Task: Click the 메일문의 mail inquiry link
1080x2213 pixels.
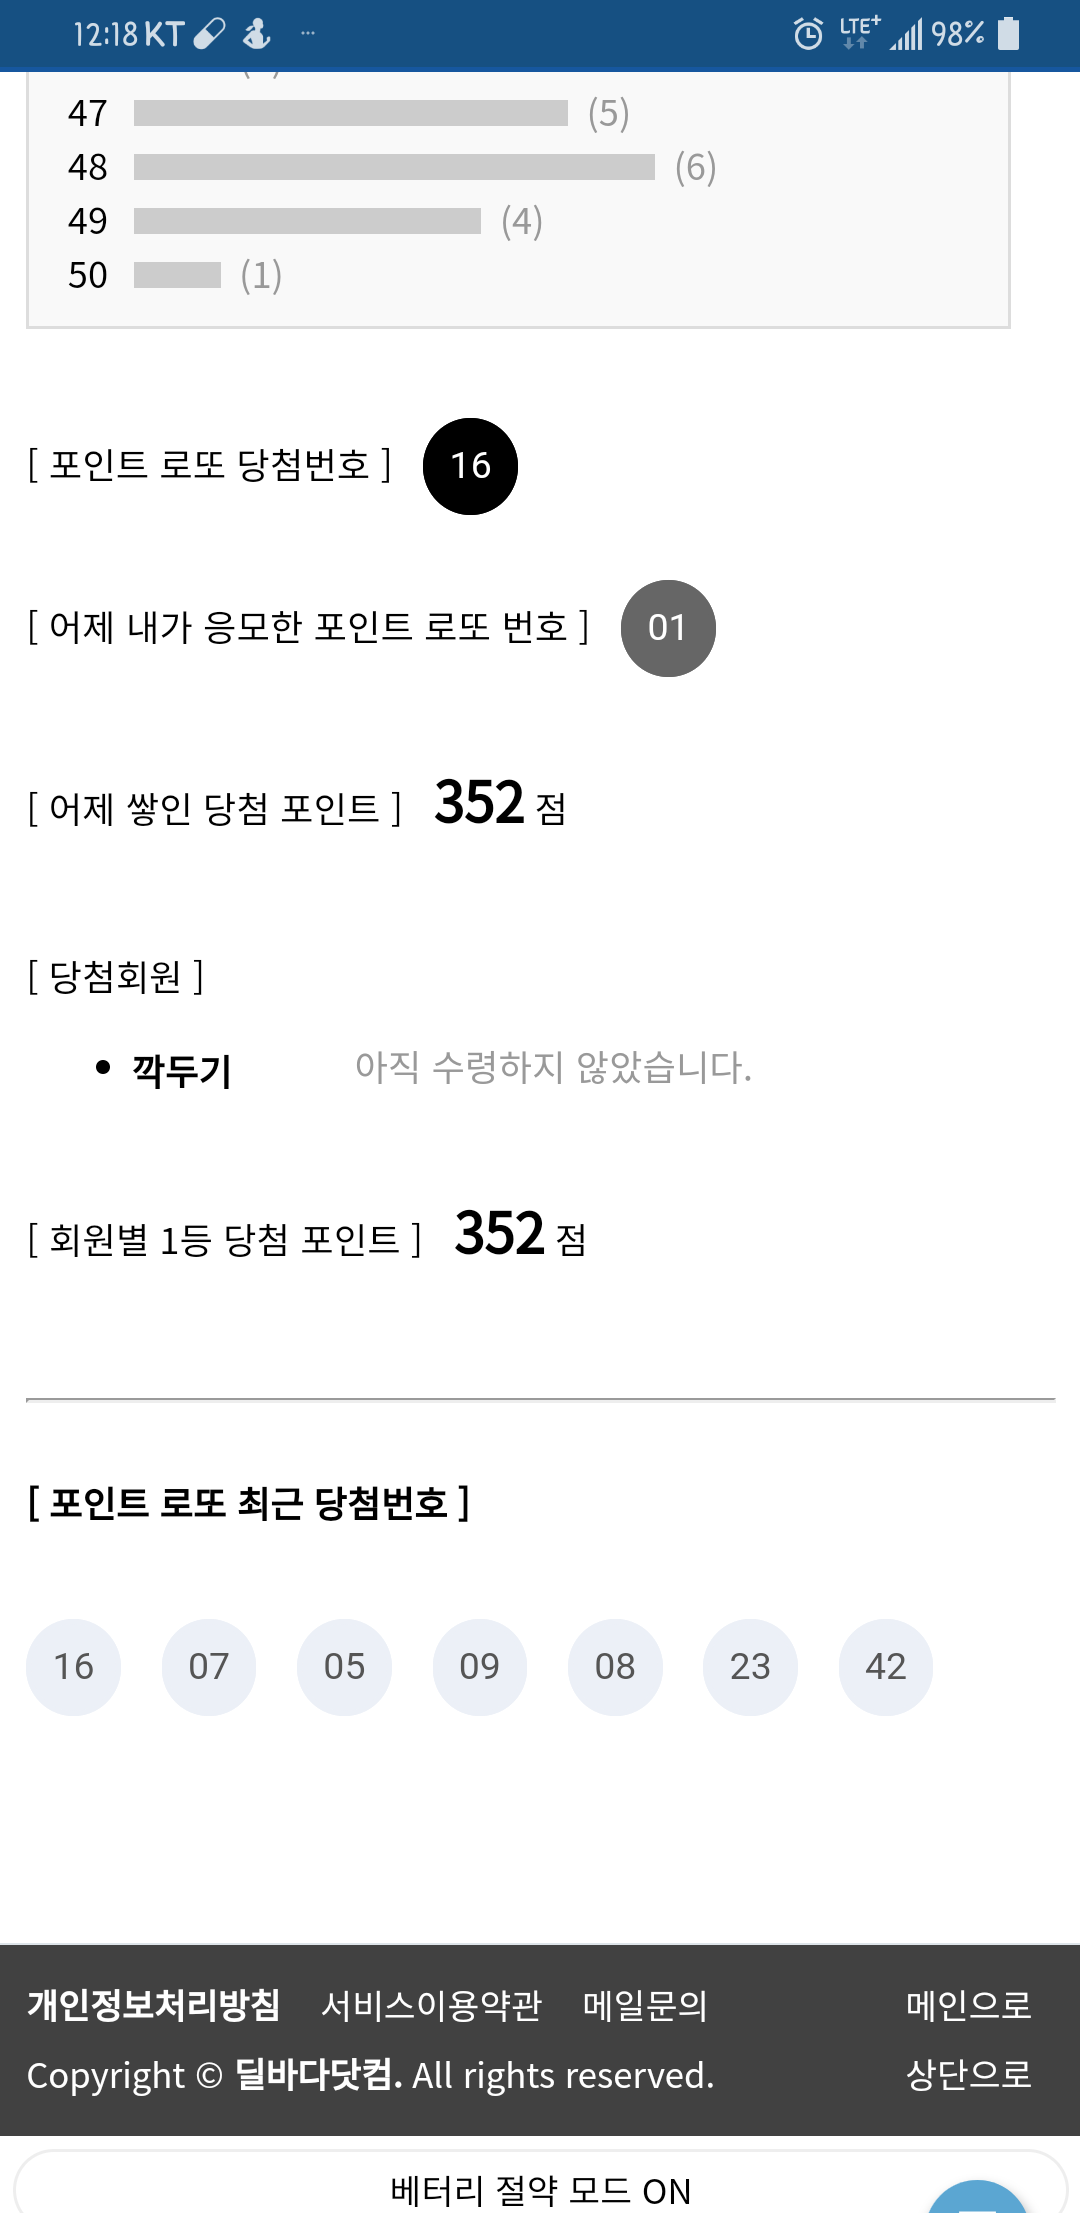Action: click(x=645, y=2005)
